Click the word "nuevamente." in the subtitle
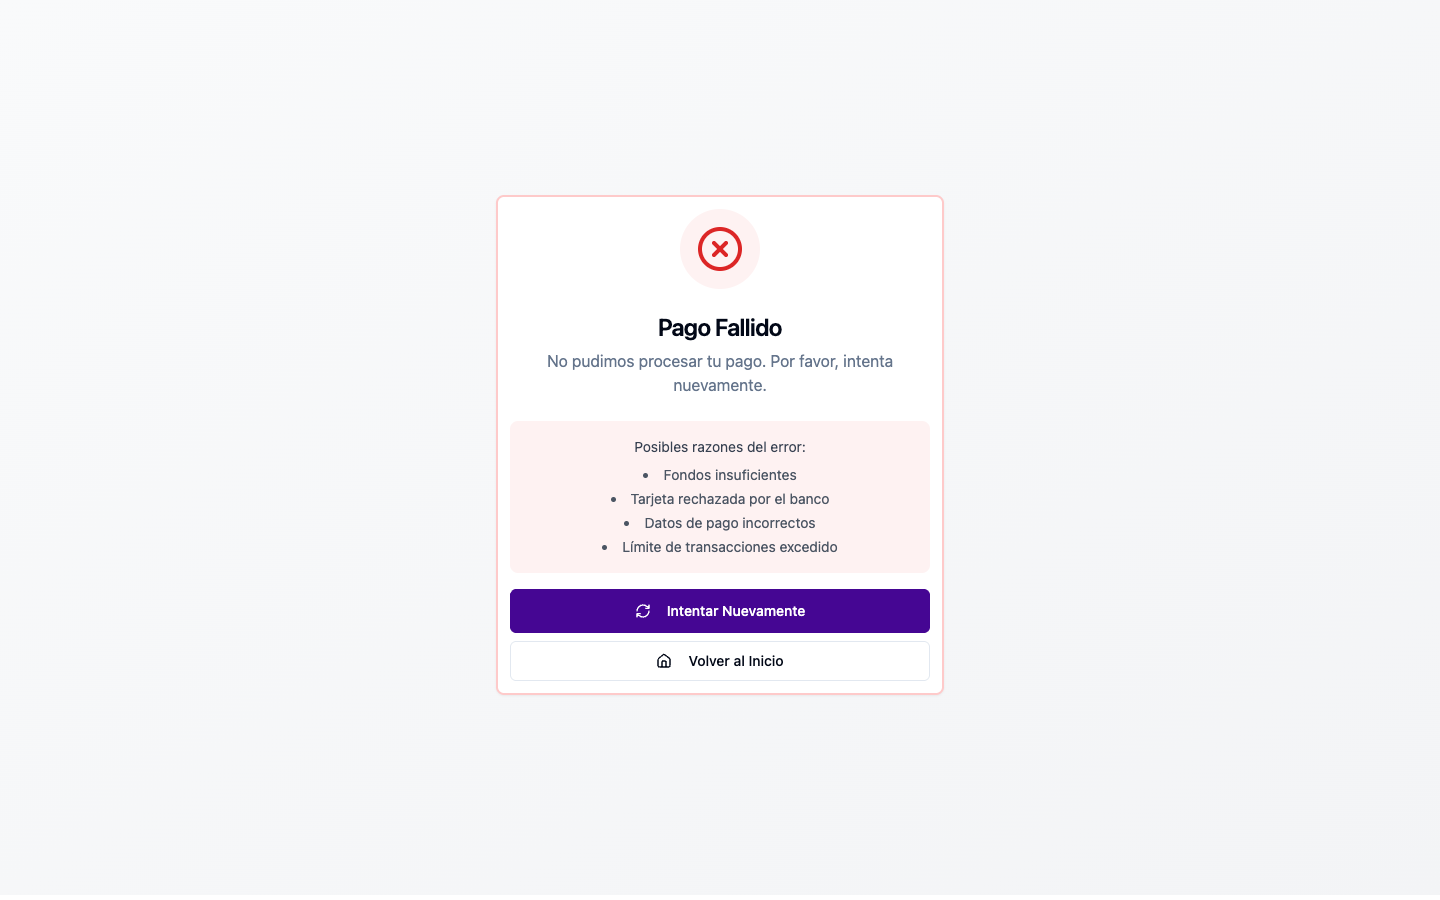The image size is (1440, 900). tap(720, 385)
